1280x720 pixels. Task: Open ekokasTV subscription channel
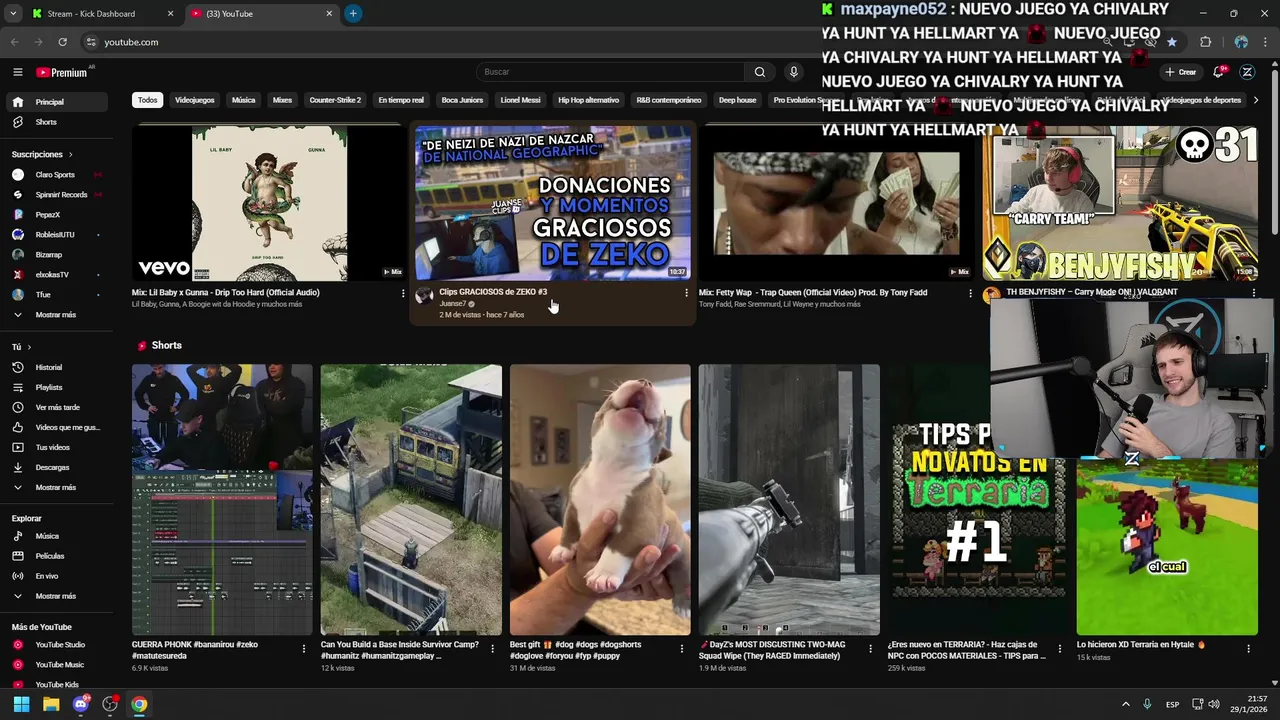point(58,275)
